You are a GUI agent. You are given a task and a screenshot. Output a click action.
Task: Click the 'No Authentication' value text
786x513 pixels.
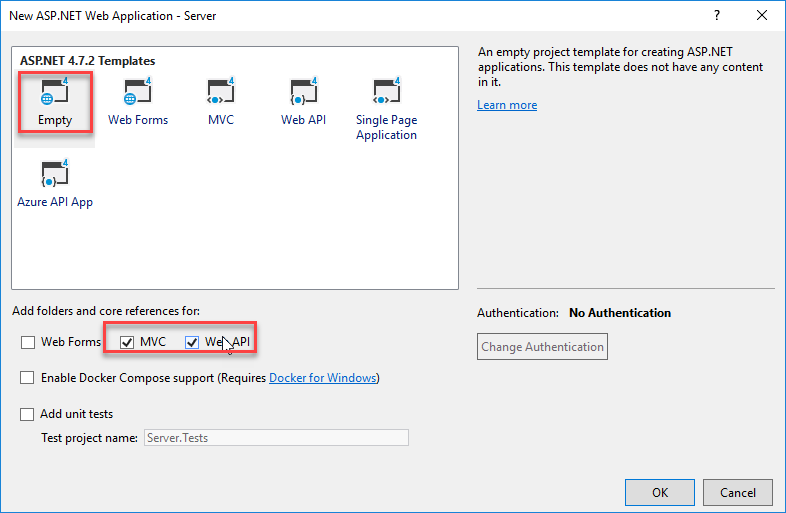click(620, 313)
